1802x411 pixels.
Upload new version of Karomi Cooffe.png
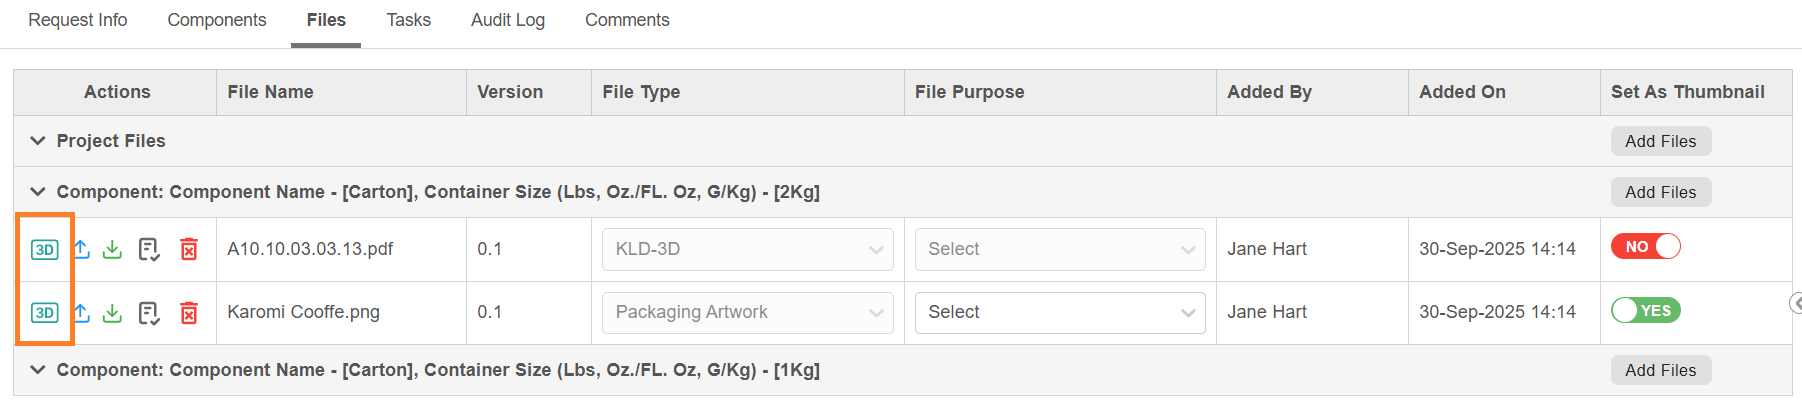click(x=82, y=313)
